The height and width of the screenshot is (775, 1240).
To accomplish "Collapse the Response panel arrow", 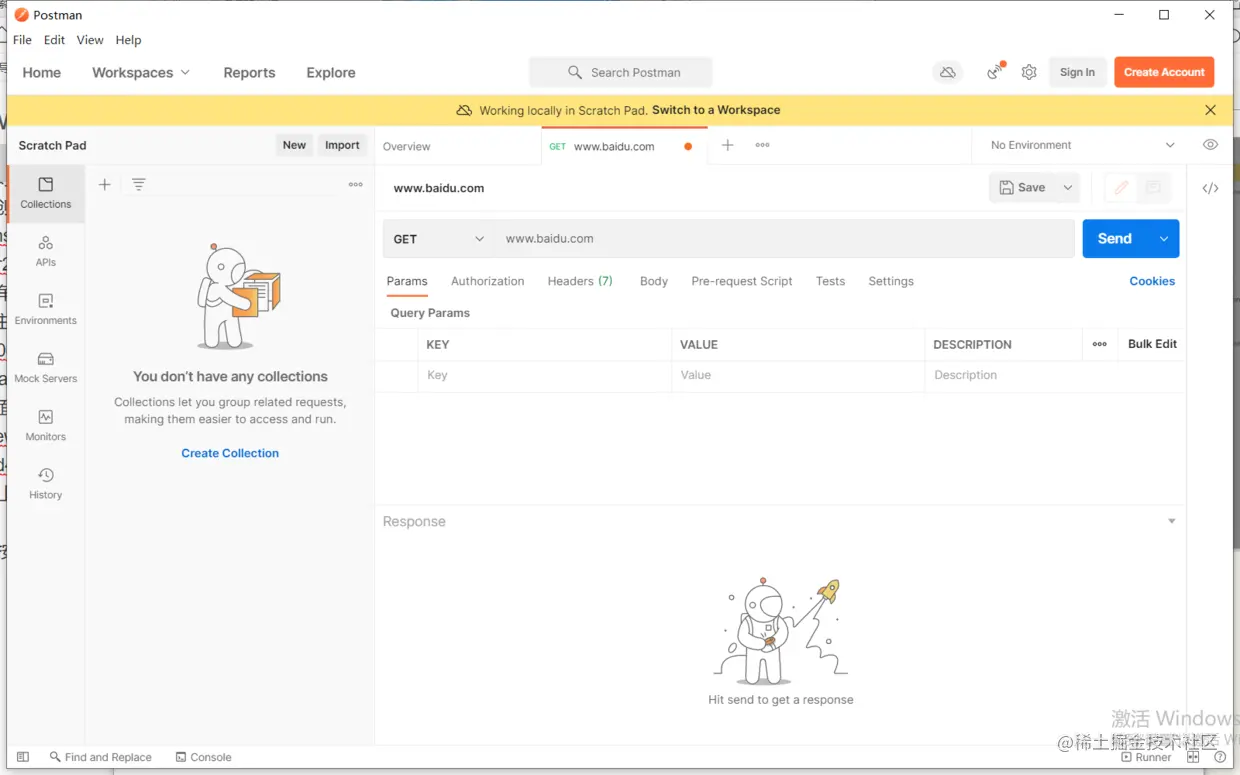I will 1172,521.
